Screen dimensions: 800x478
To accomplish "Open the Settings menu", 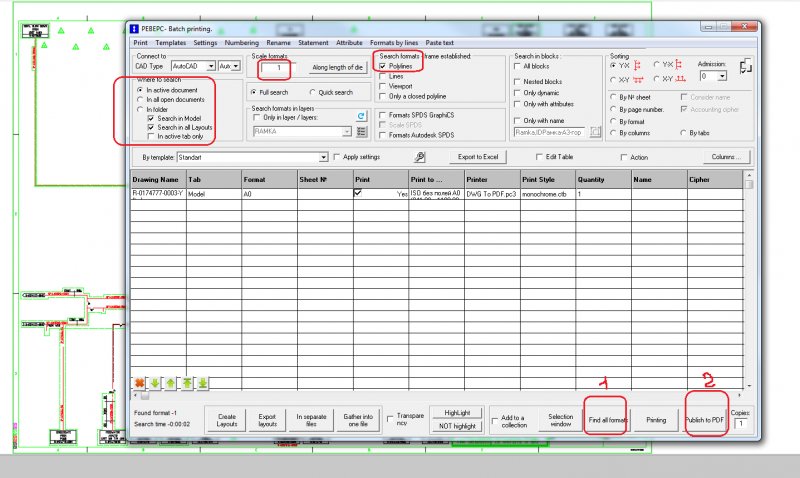I will (x=205, y=43).
